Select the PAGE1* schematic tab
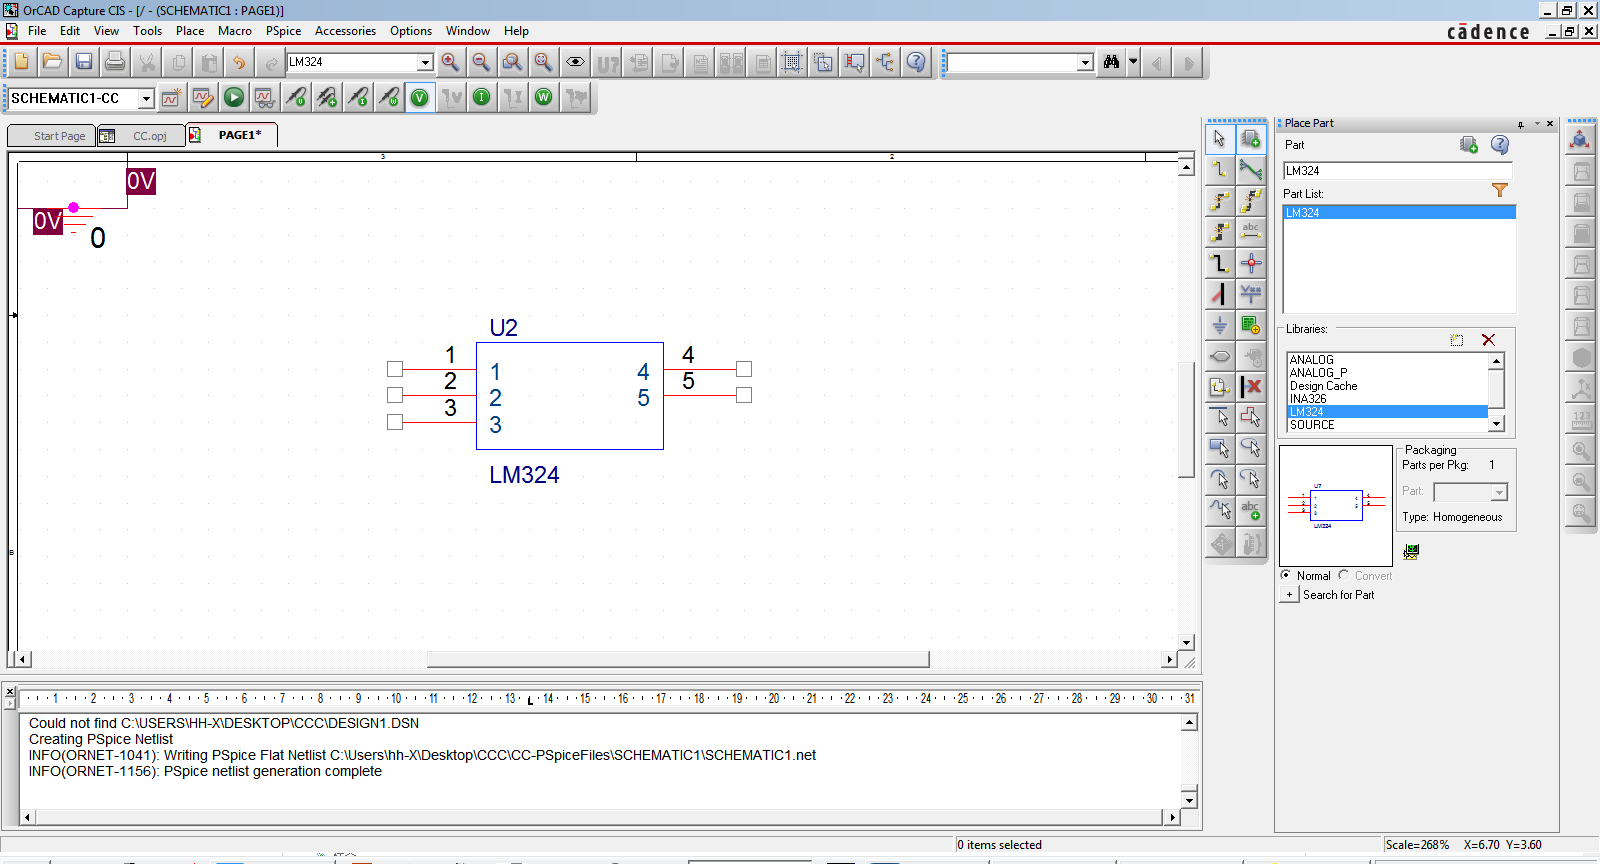 [232, 135]
